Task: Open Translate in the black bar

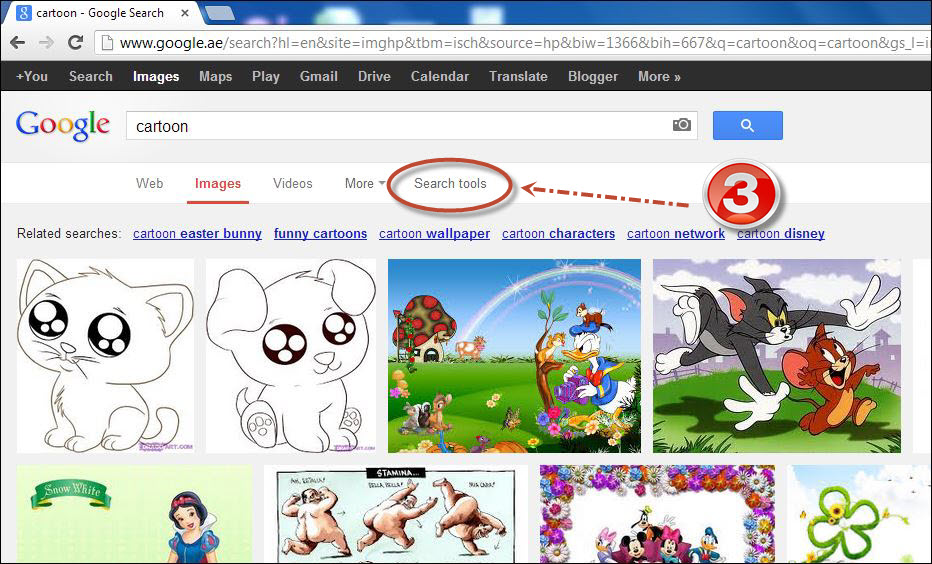Action: (518, 76)
